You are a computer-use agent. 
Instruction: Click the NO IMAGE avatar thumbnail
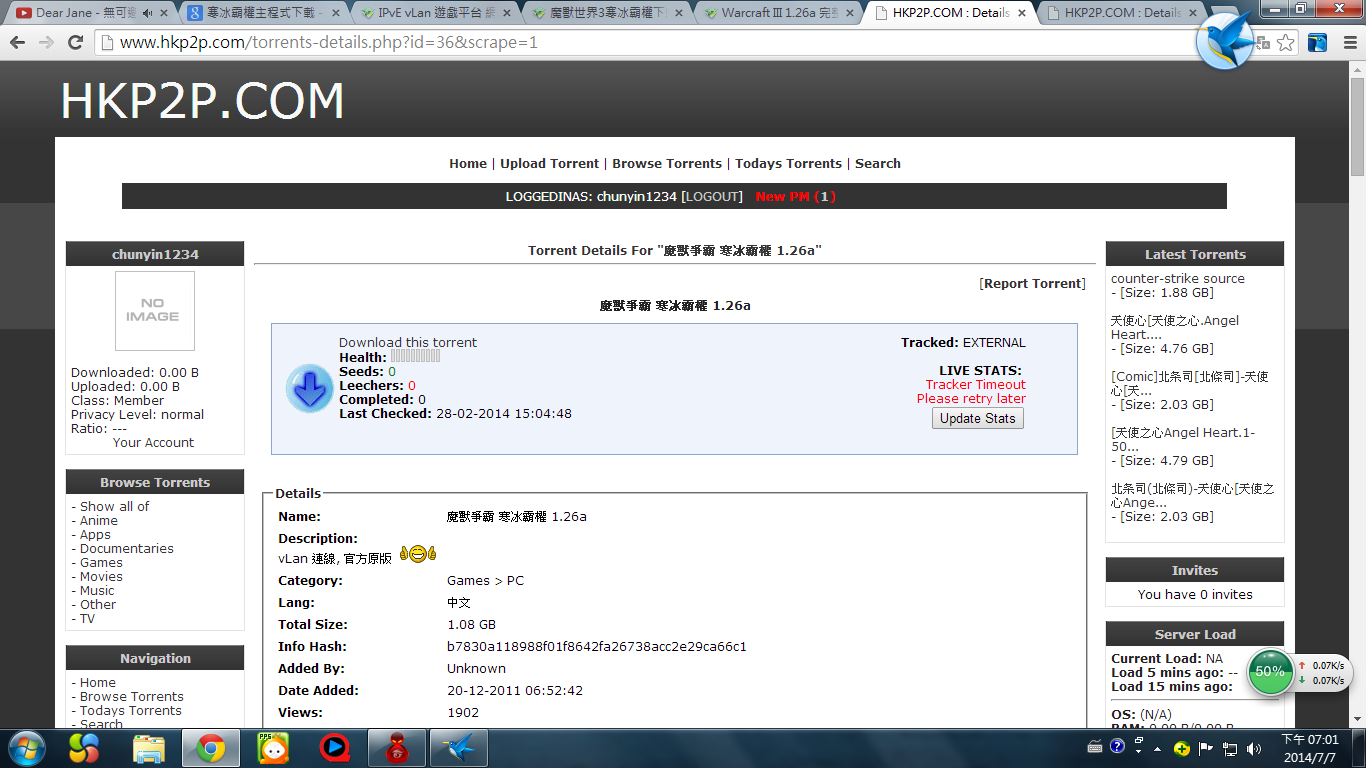[155, 311]
